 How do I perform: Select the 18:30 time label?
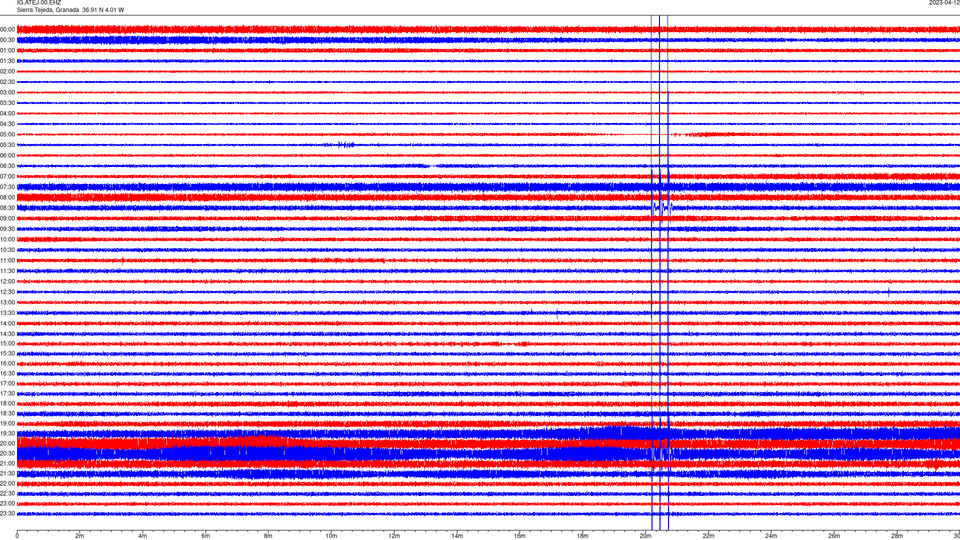click(7, 413)
